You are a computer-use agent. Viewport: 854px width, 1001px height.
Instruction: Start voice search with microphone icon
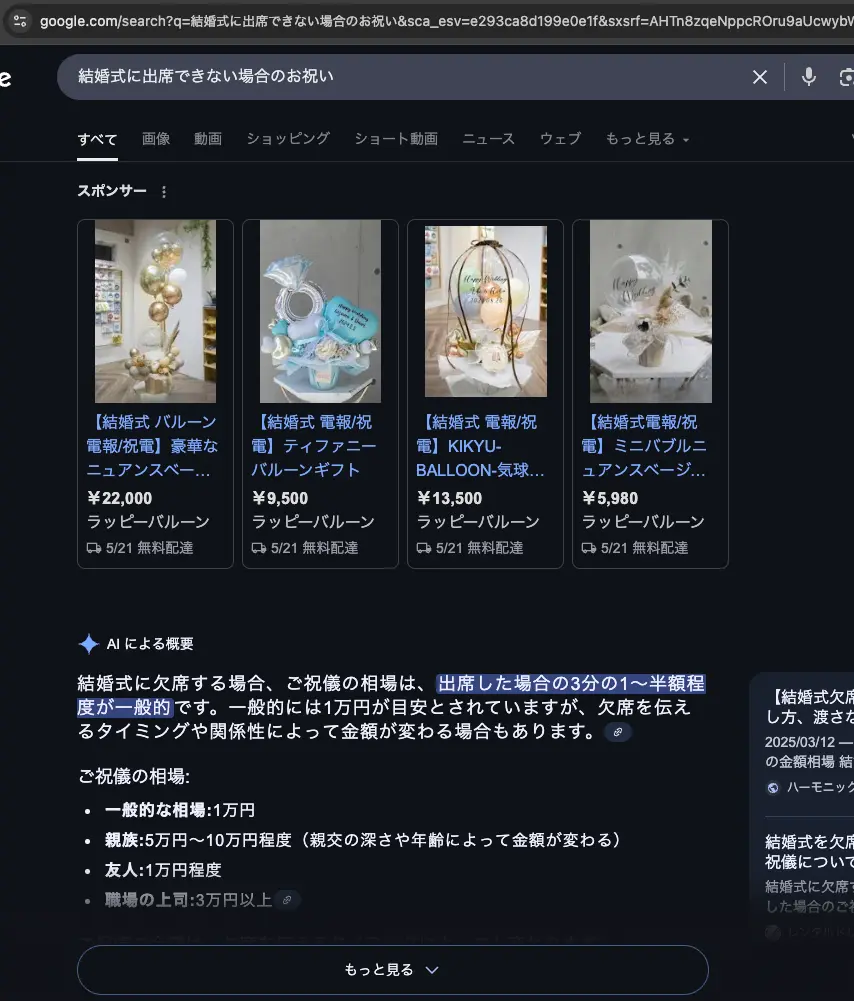point(808,77)
